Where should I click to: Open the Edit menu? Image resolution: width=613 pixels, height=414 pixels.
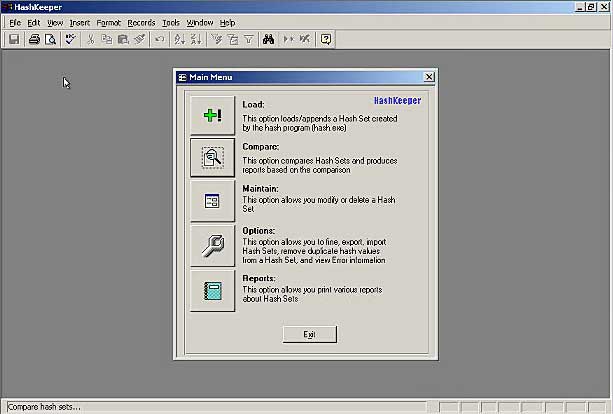click(34, 23)
